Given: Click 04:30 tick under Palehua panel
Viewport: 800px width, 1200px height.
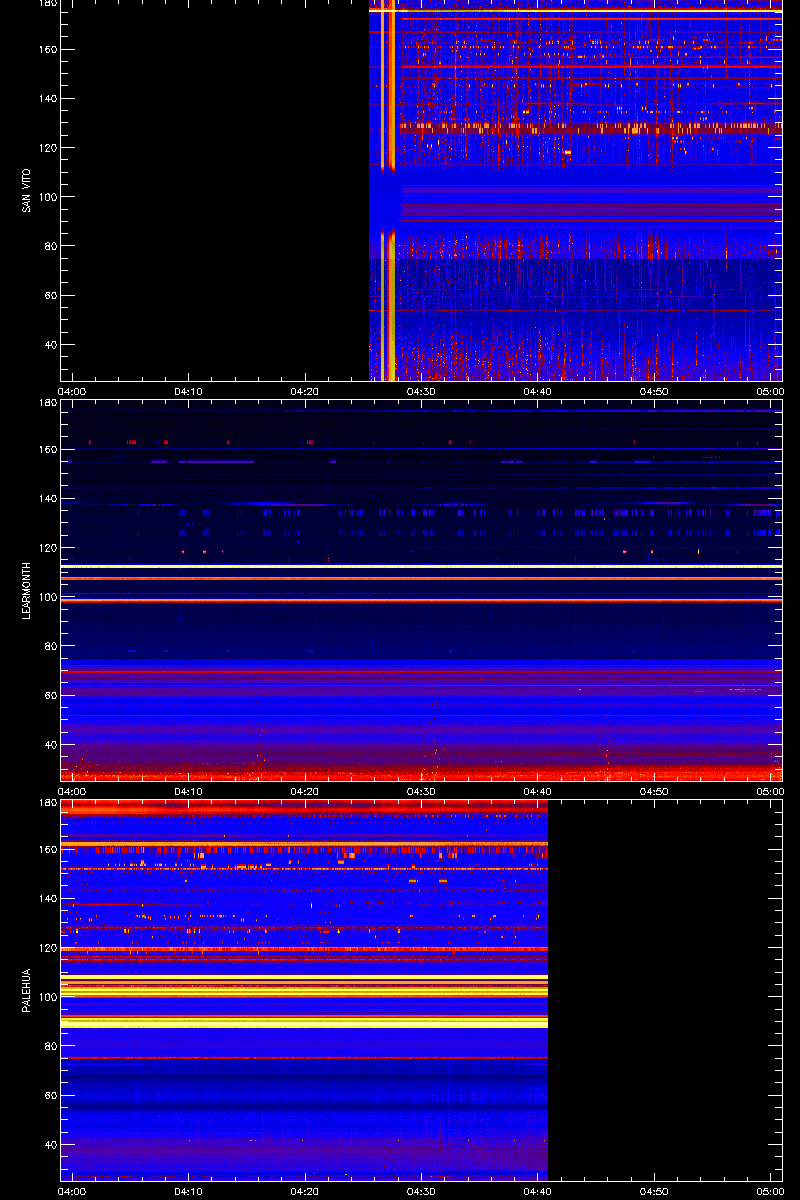Looking at the screenshot, I should (x=421, y=1191).
